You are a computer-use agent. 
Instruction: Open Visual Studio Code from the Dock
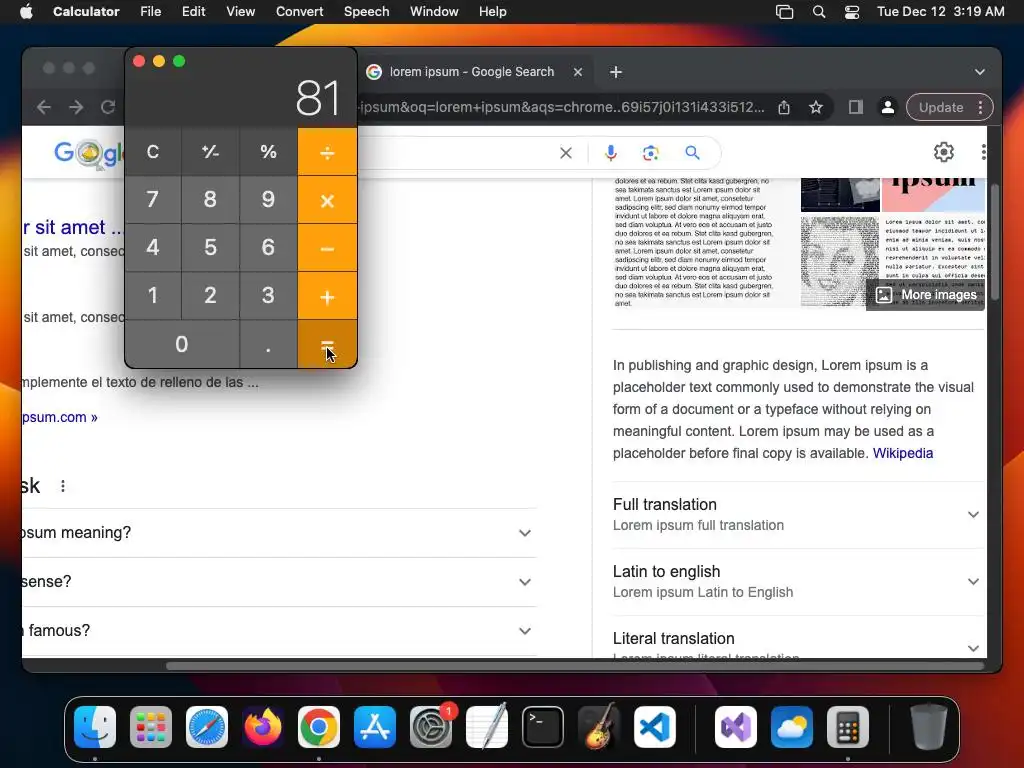tap(654, 727)
